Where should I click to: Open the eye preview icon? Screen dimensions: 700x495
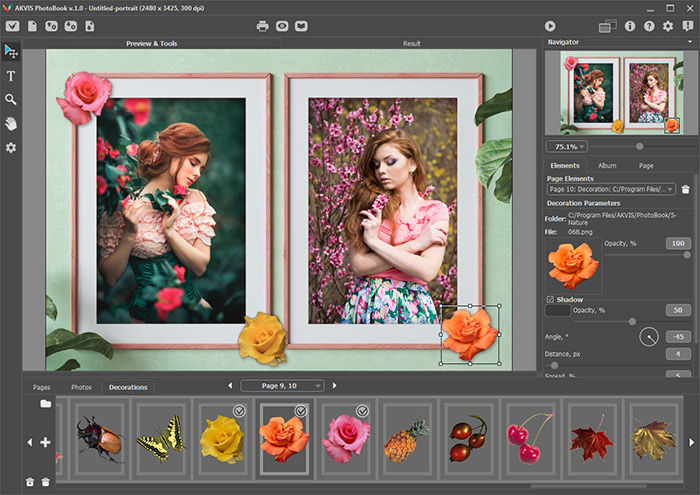click(x=282, y=26)
